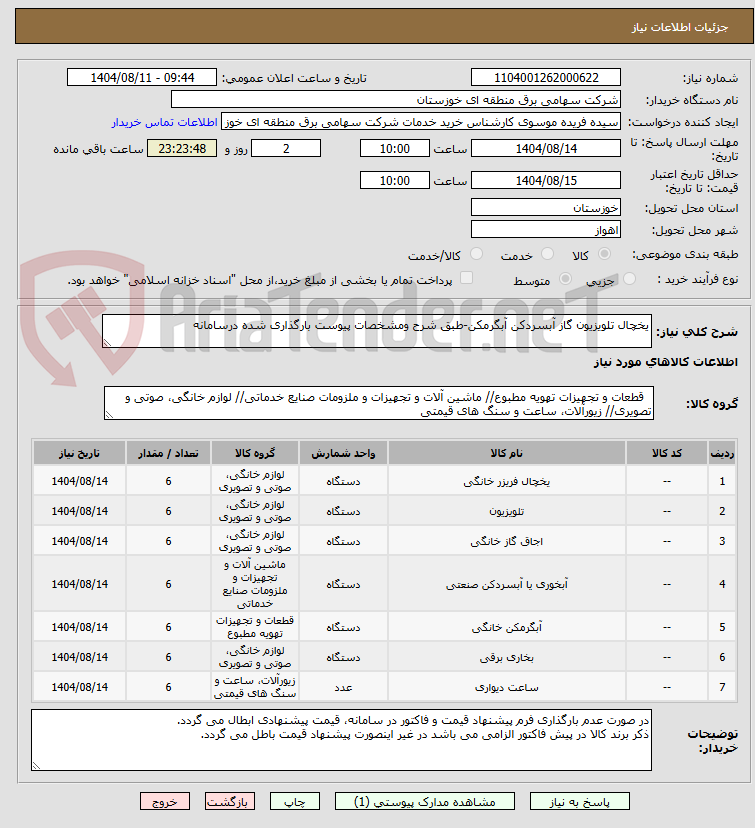
Task: Open مشاهده مدارک پیوستی (1) button
Action: click(x=424, y=801)
